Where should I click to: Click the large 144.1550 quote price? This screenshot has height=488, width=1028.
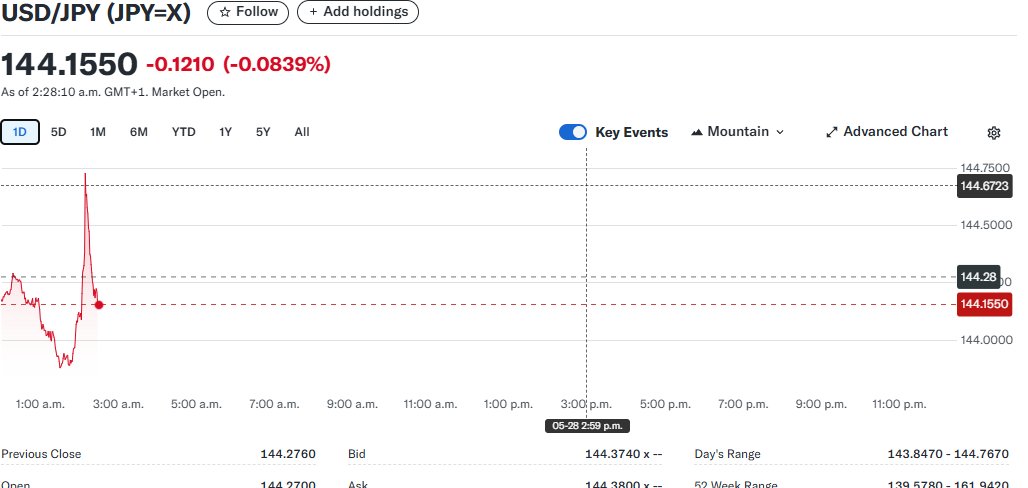tap(69, 64)
